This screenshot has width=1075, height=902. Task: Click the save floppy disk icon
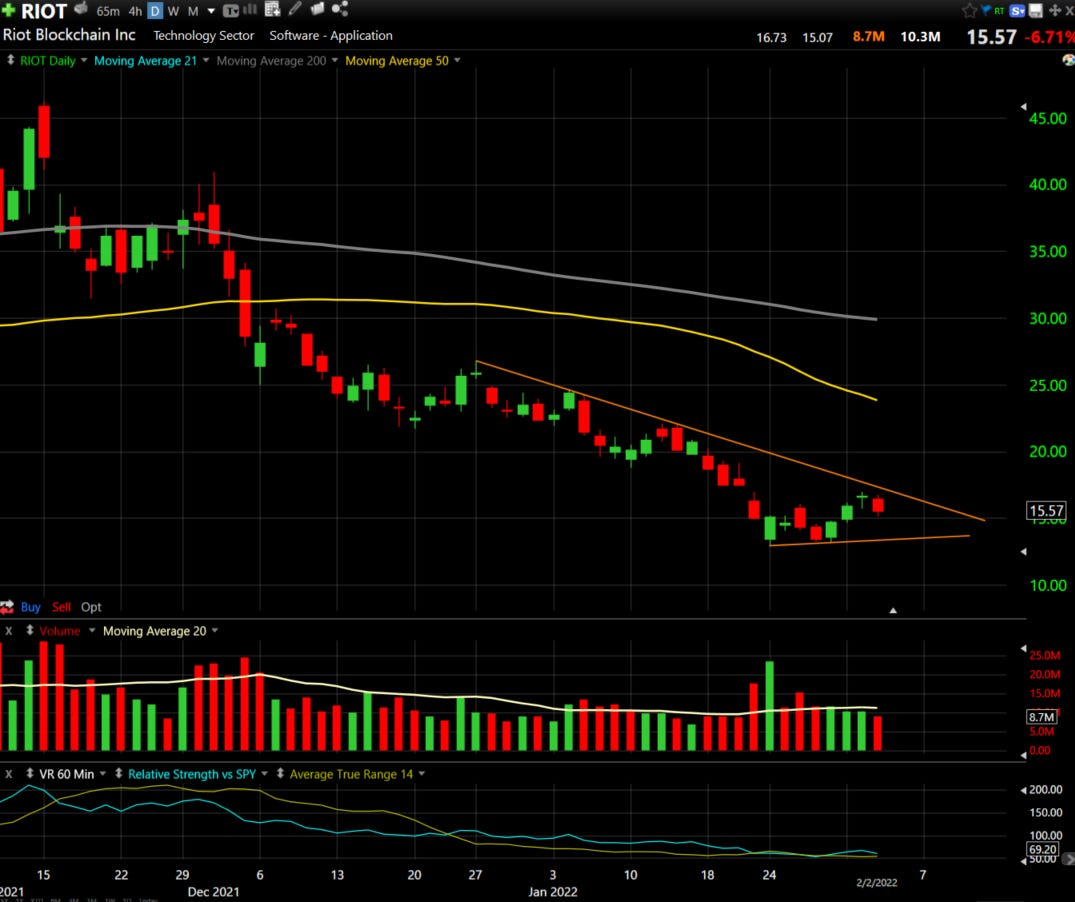[1036, 10]
